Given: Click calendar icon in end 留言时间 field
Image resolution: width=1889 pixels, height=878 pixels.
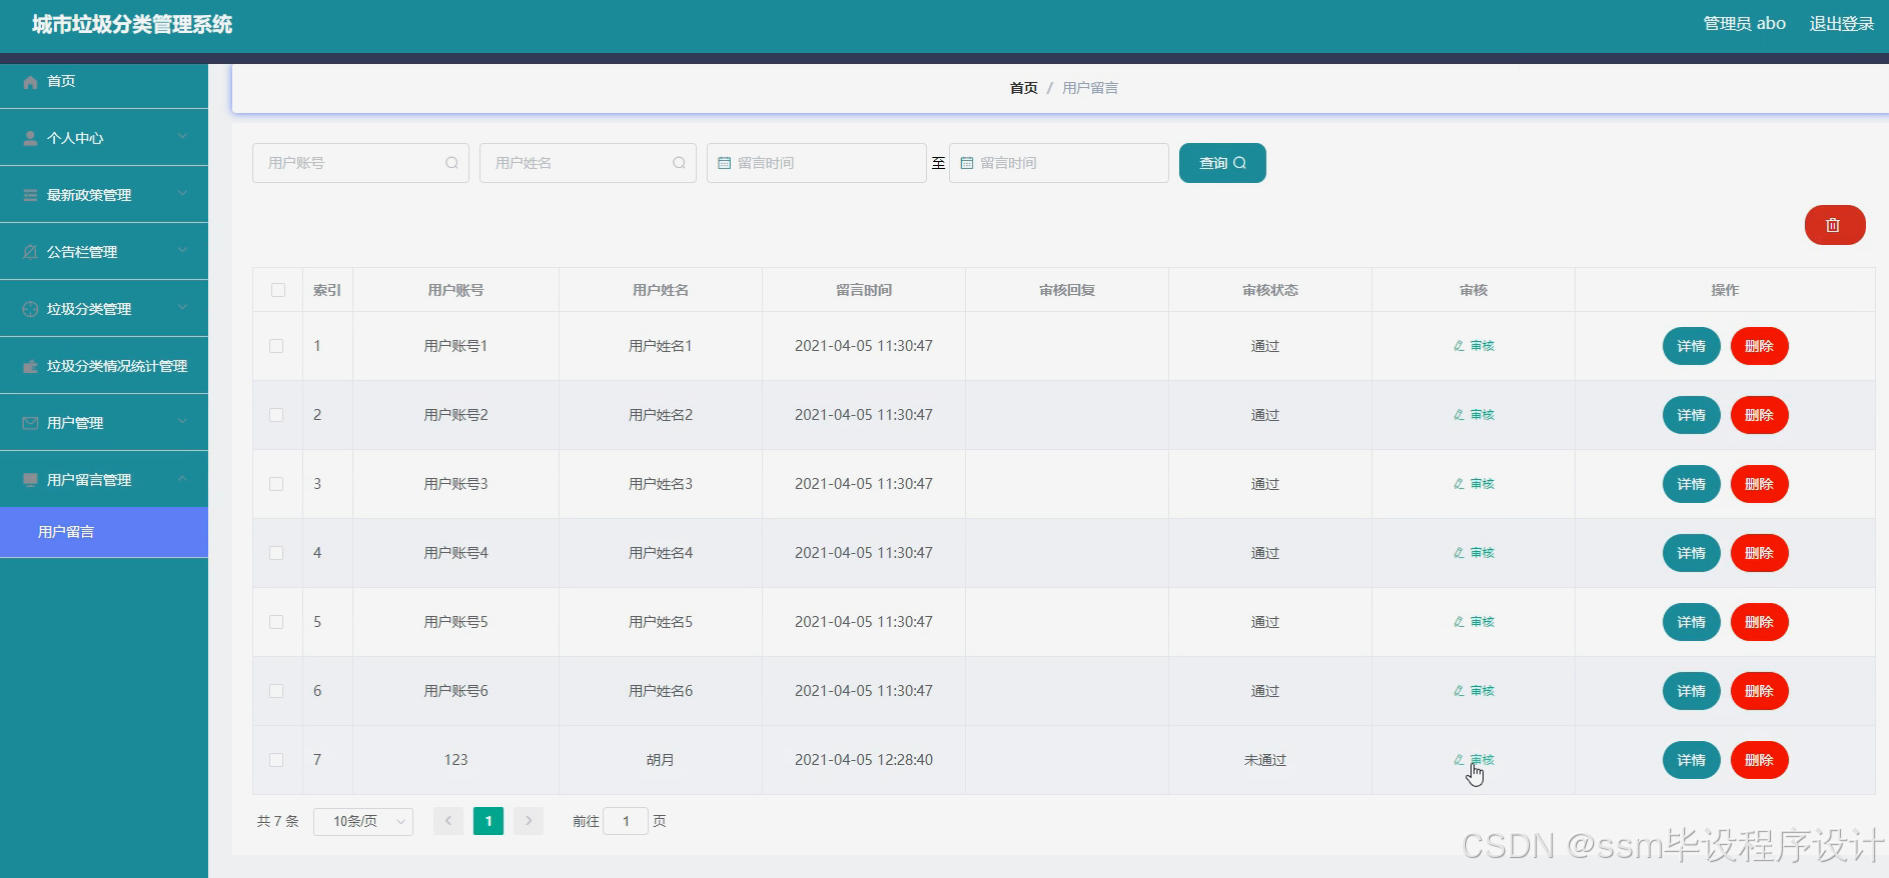Looking at the screenshot, I should [x=966, y=163].
